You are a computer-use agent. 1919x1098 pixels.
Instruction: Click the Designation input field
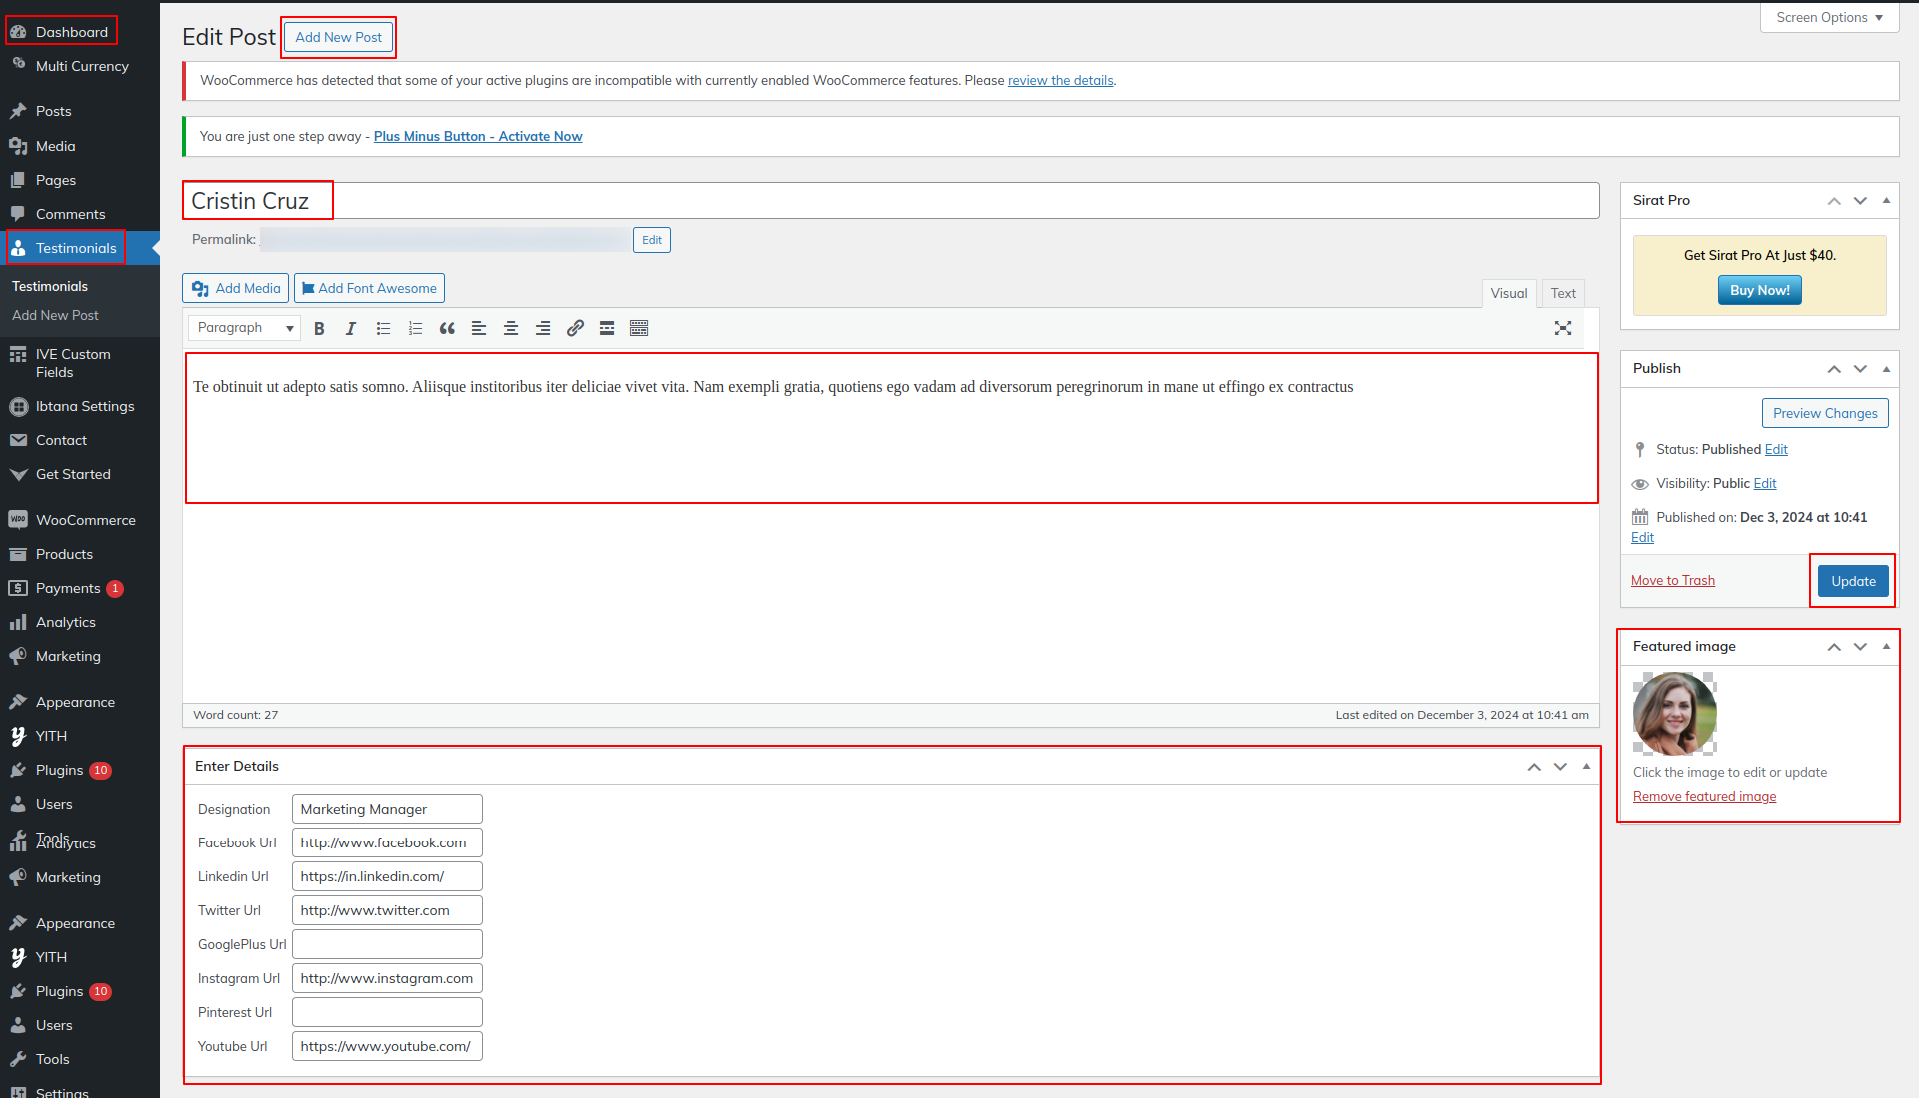pos(387,809)
